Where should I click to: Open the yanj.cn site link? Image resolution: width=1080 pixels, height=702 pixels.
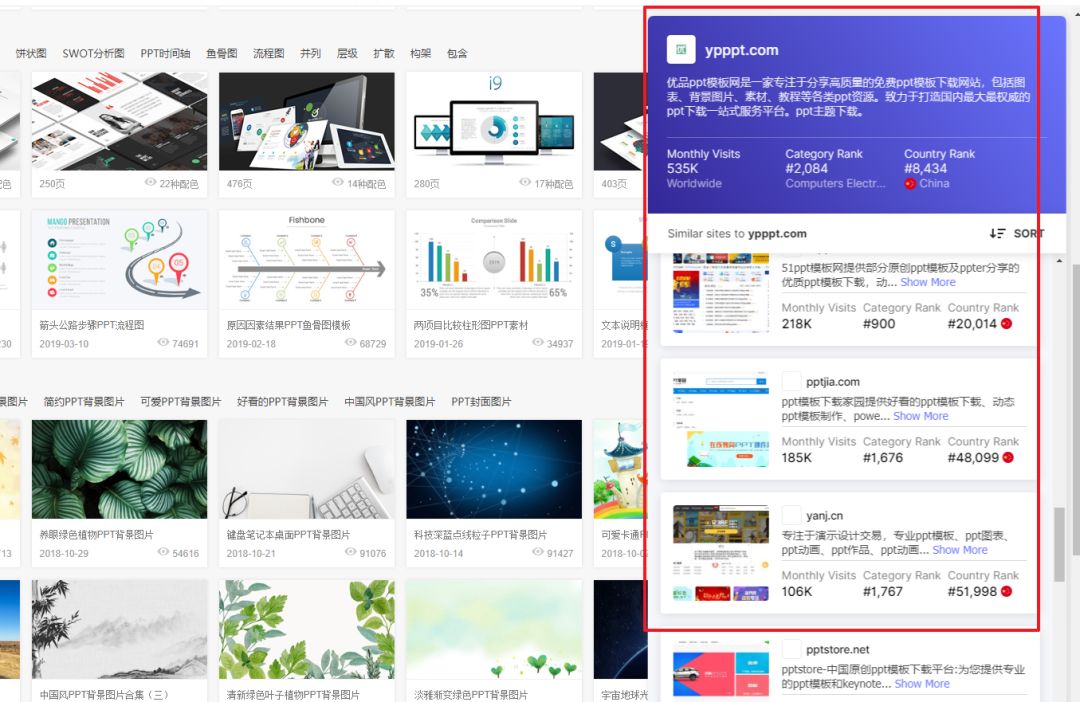click(x=824, y=515)
